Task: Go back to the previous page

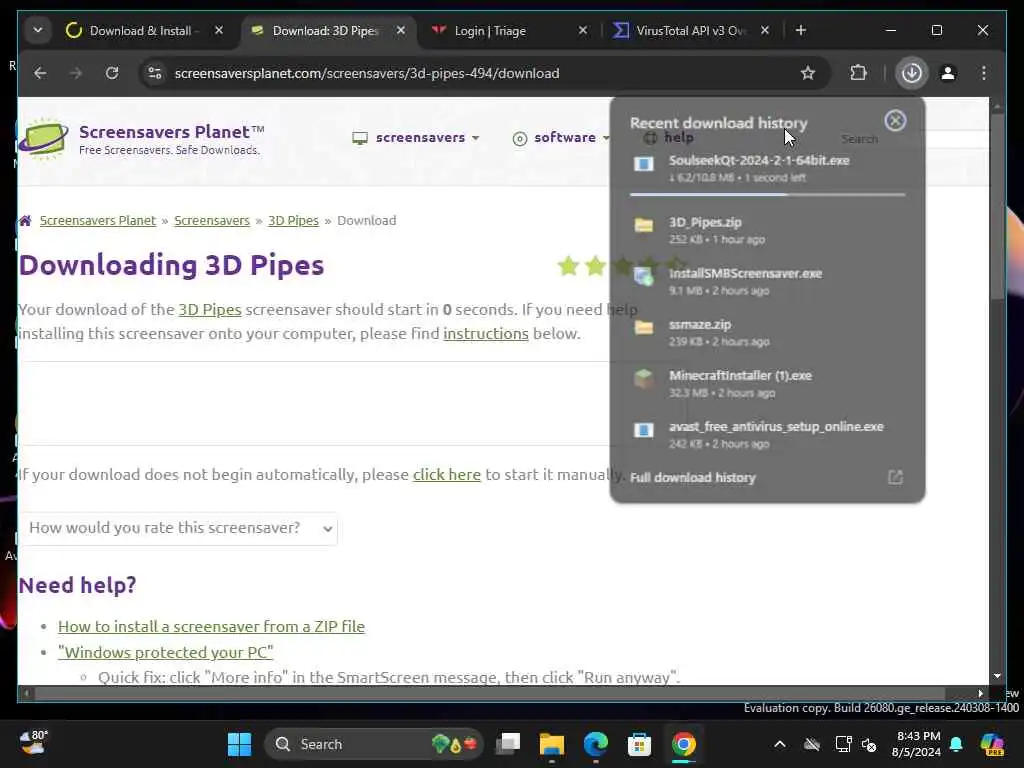Action: tap(40, 73)
